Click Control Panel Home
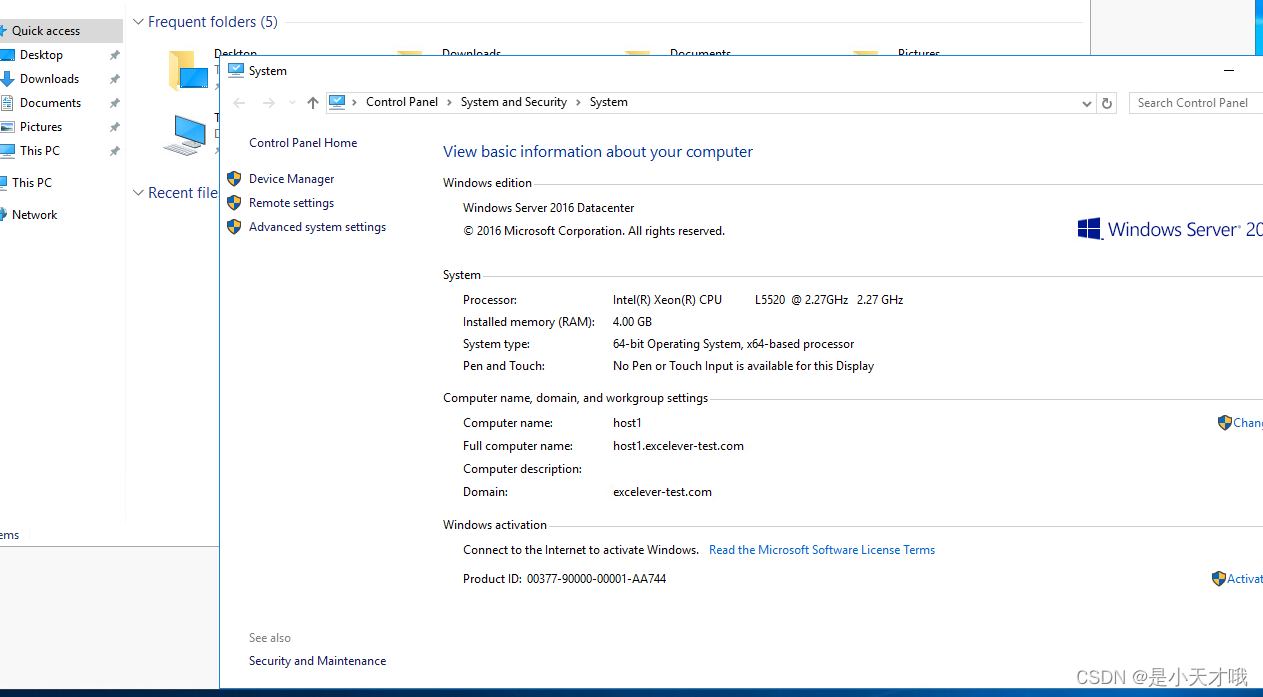The image size is (1263, 697). pos(302,142)
